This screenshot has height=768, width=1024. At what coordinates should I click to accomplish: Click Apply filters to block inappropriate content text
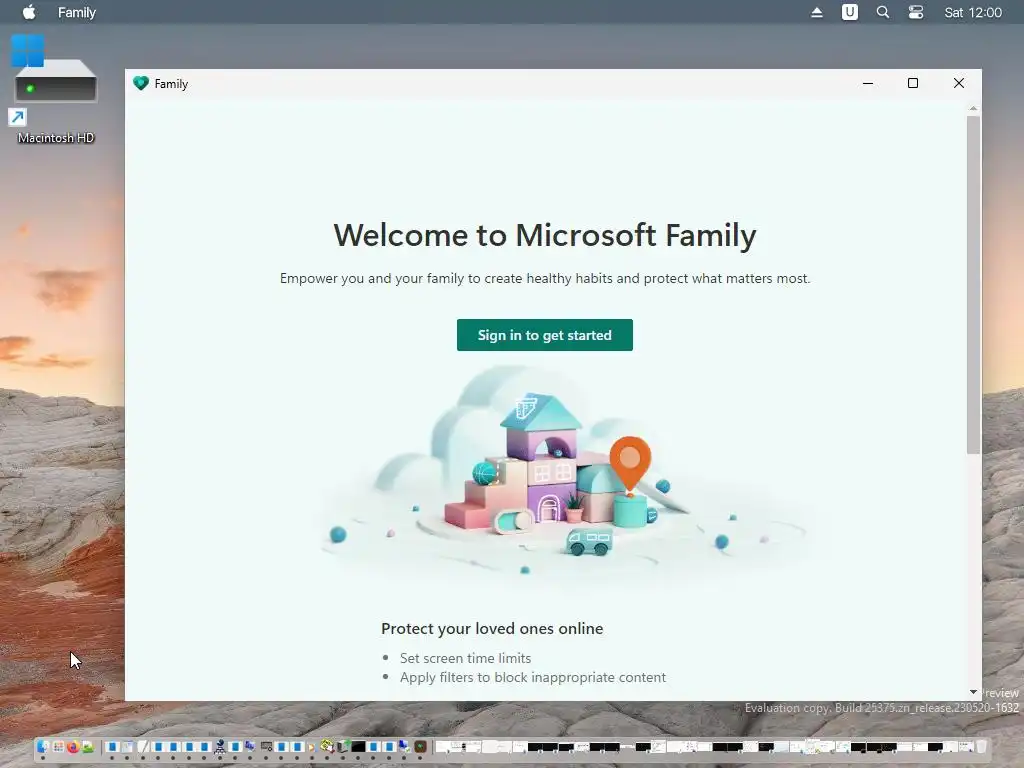(x=533, y=677)
